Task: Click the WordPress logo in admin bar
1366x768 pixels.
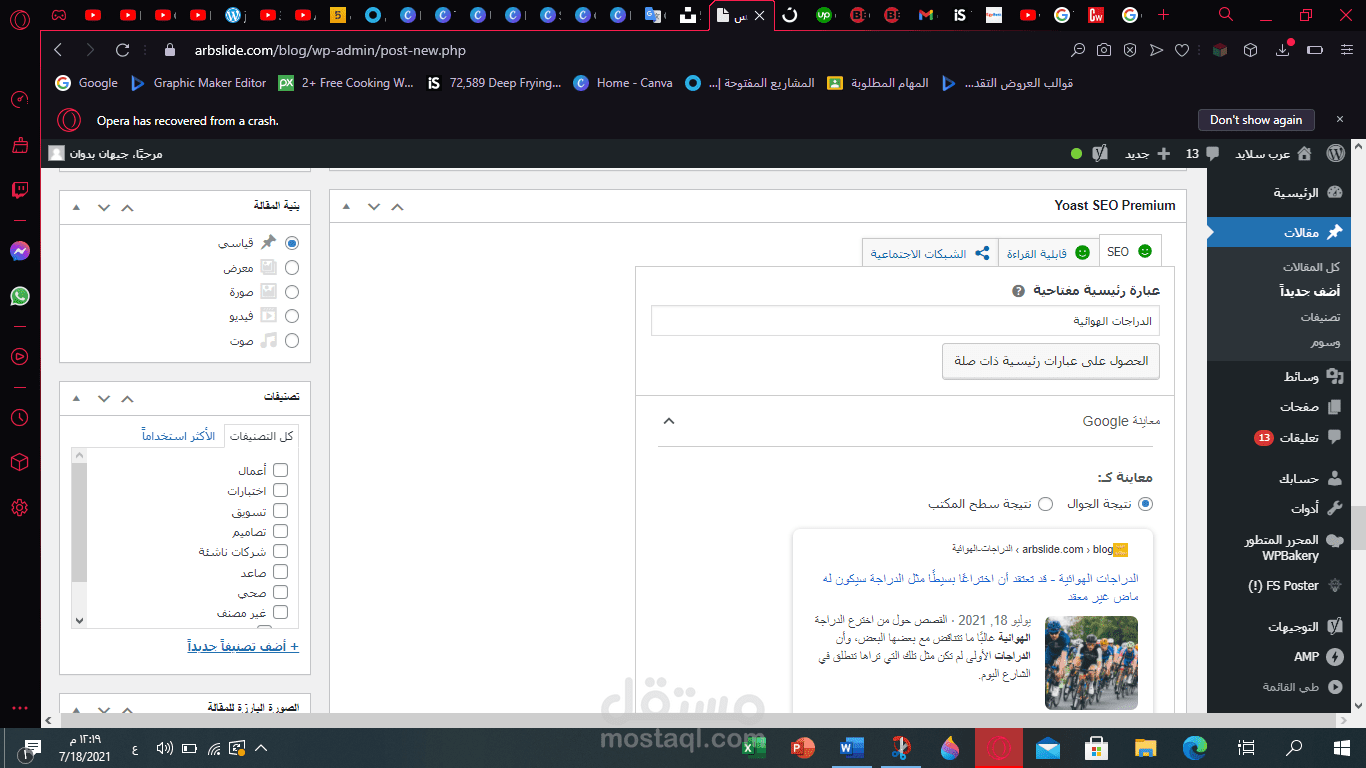Action: [1334, 154]
